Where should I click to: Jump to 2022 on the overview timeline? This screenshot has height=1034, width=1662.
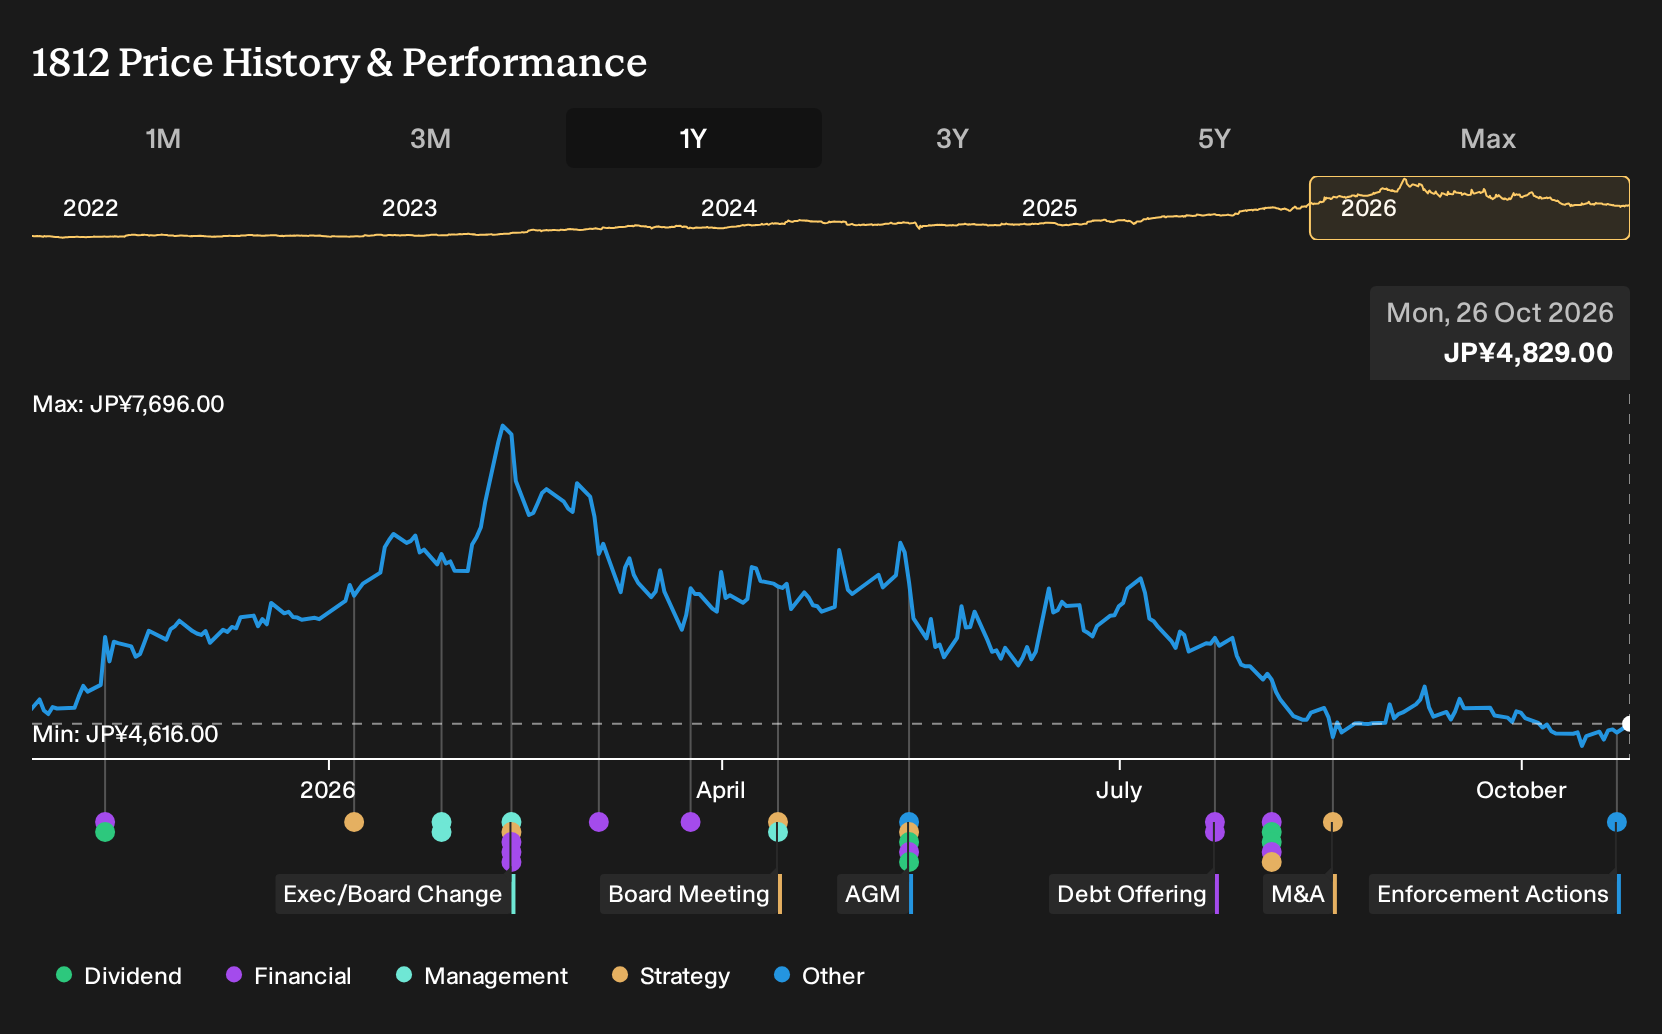[91, 208]
